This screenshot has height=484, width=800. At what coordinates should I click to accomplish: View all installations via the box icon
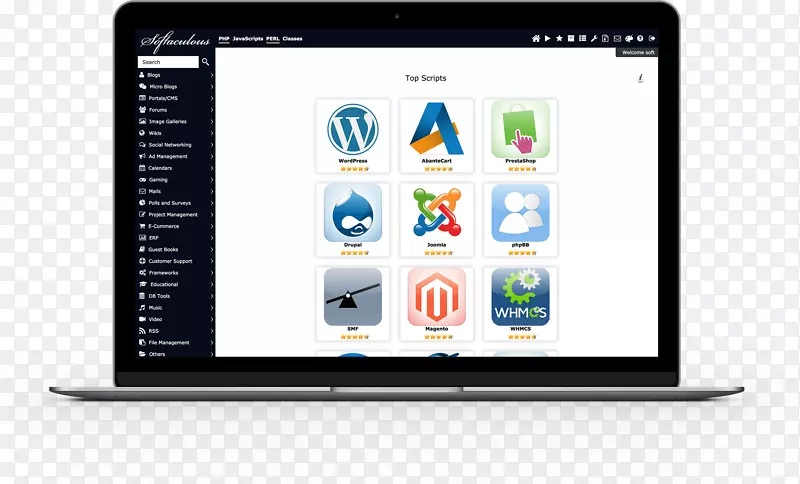pyautogui.click(x=571, y=38)
